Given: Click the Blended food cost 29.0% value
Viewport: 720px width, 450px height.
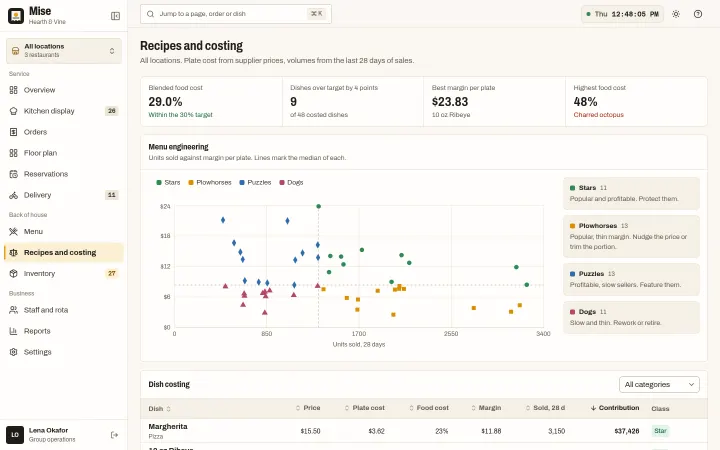Looking at the screenshot, I should click(x=165, y=101).
